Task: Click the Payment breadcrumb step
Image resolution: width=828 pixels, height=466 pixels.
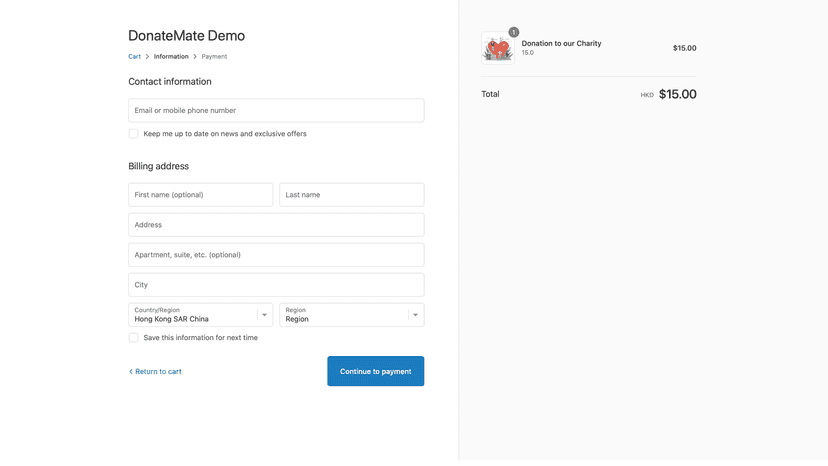Action: [214, 57]
